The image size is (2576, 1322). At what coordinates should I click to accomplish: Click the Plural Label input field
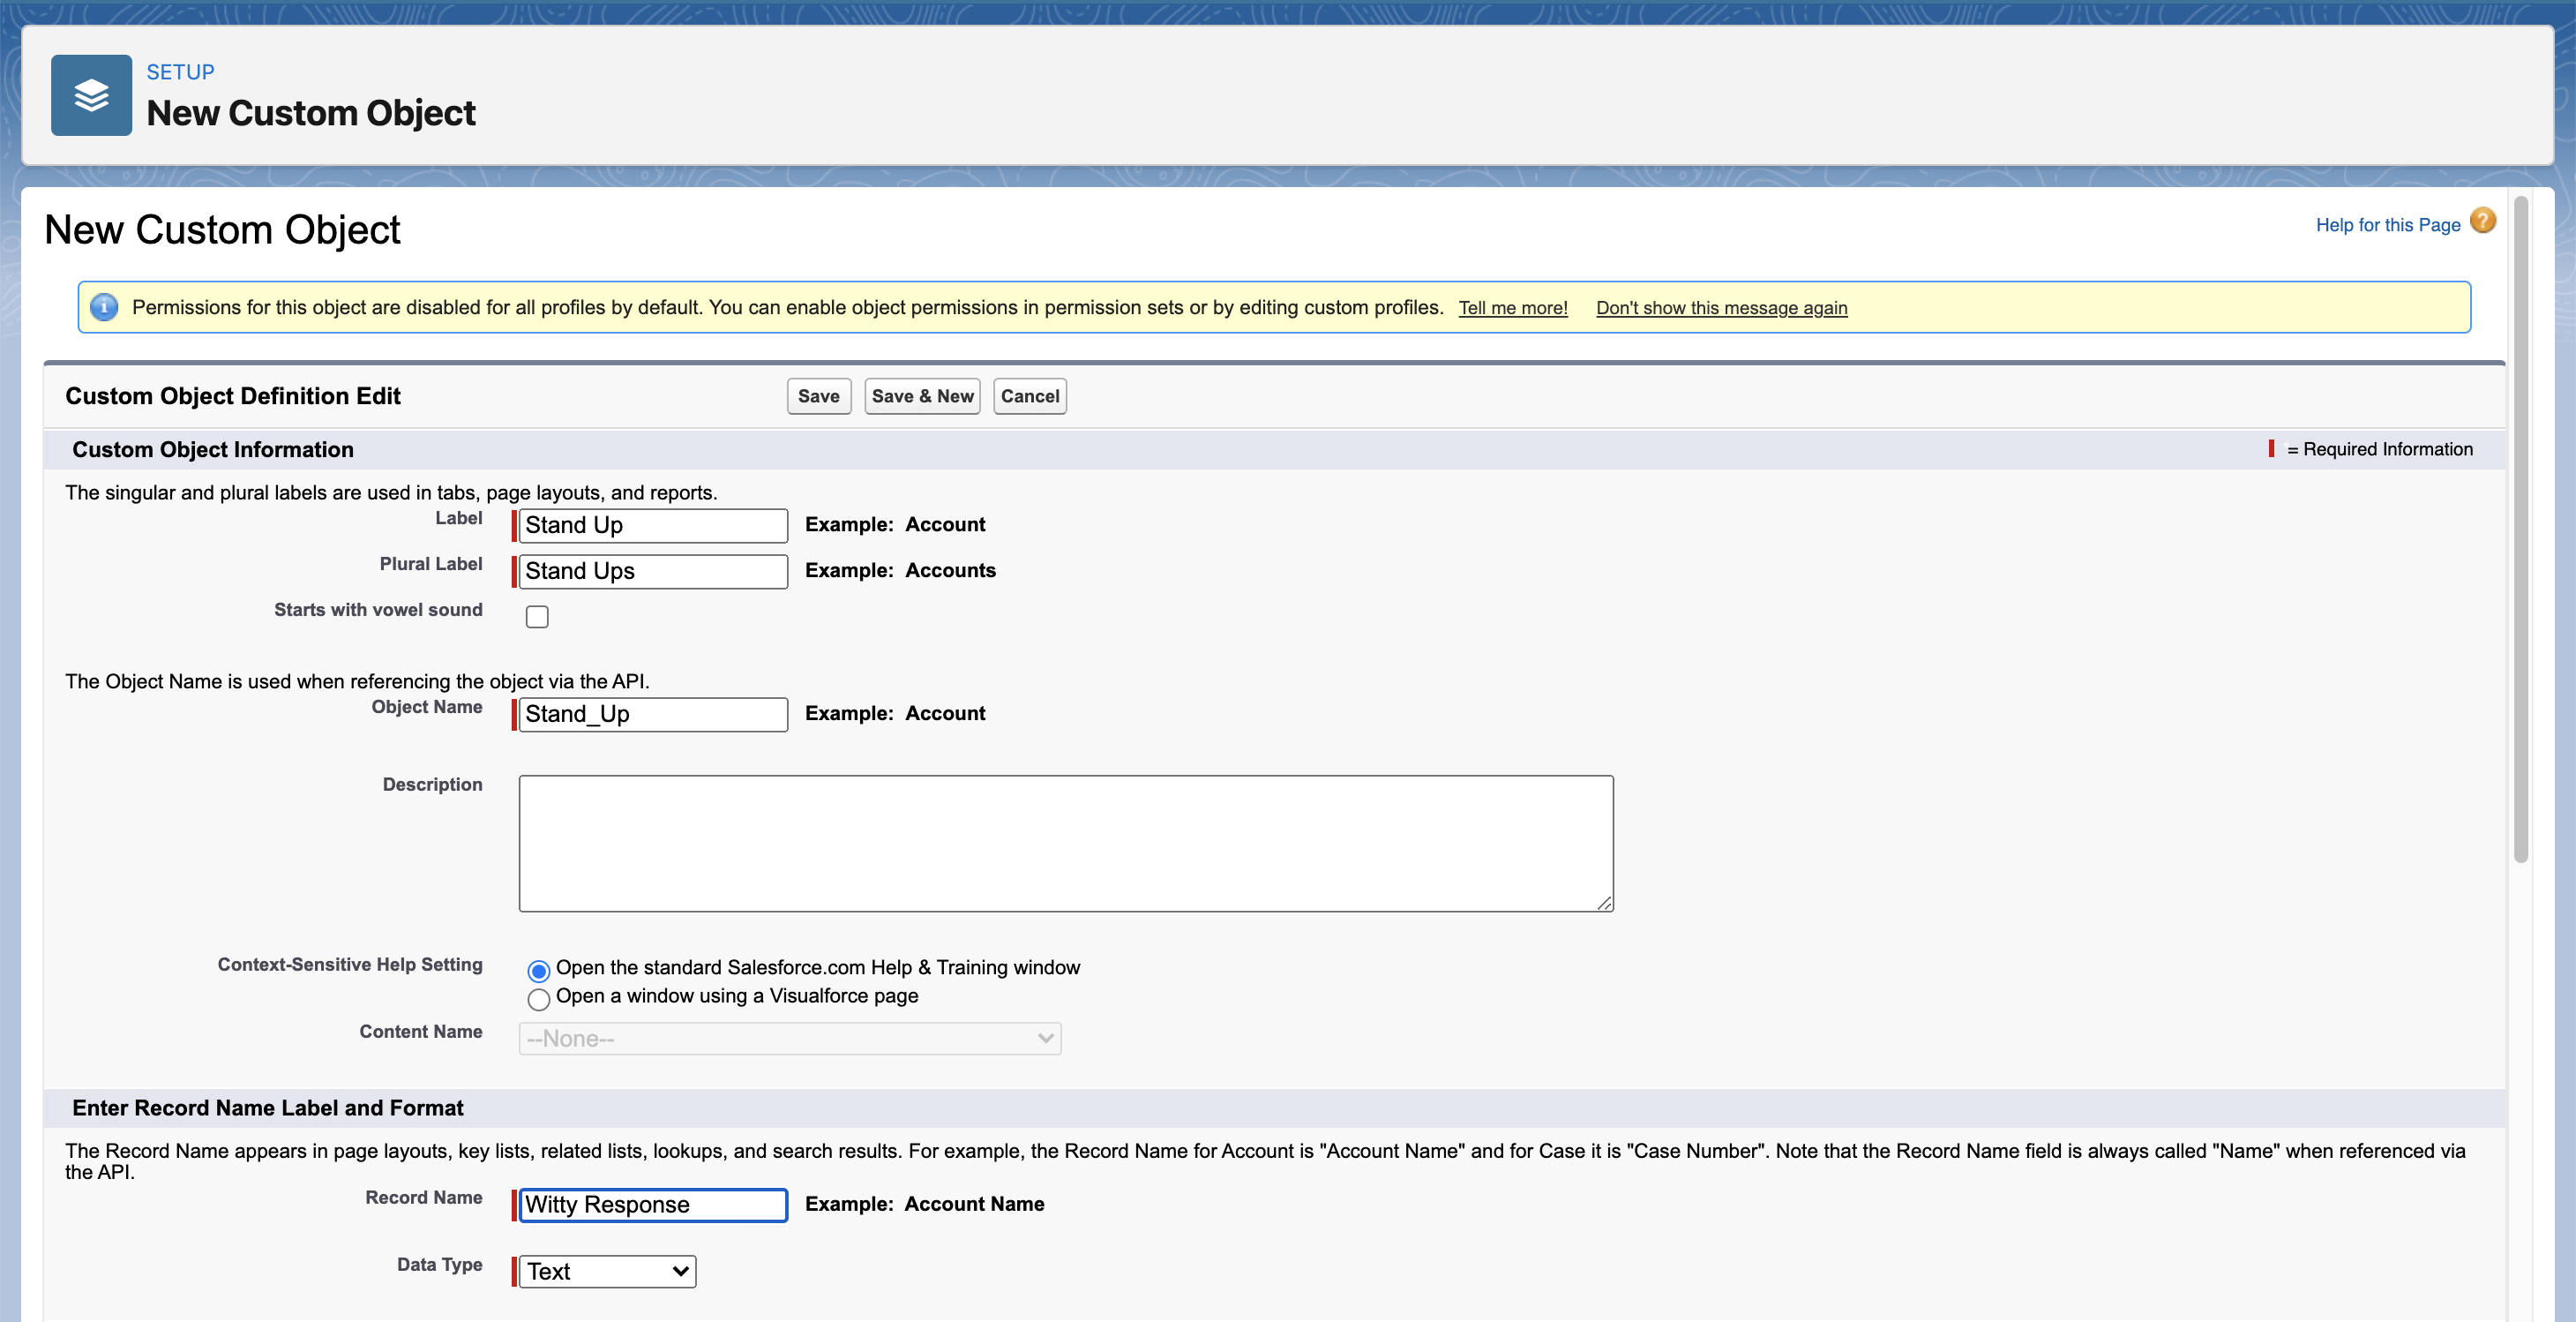(652, 571)
